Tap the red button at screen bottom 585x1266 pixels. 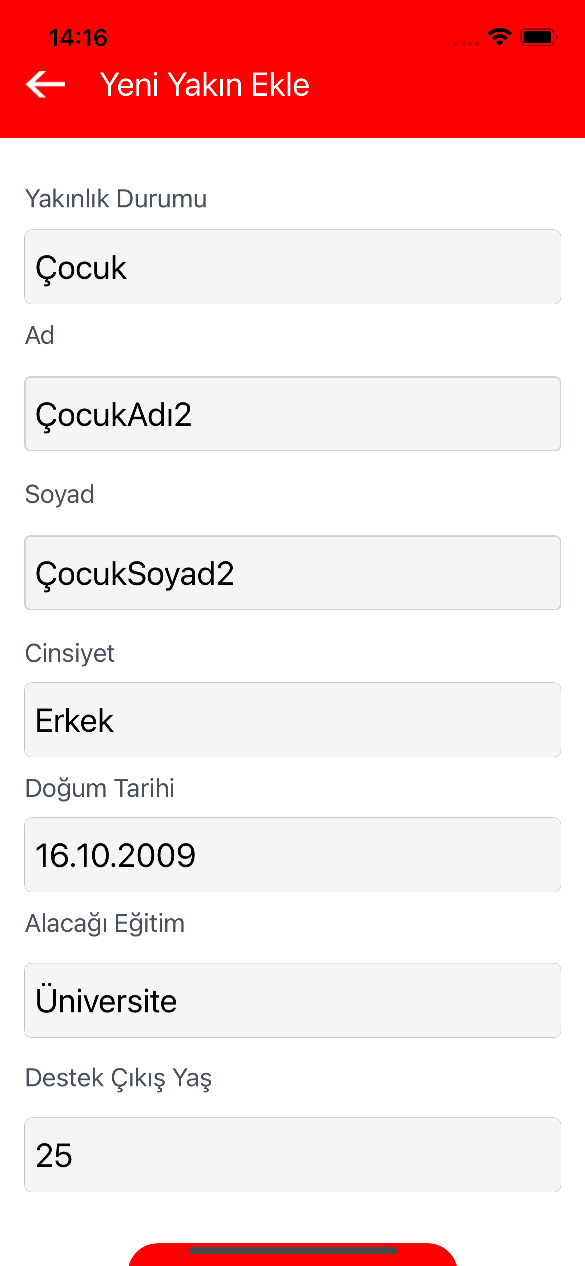[x=293, y=1255]
